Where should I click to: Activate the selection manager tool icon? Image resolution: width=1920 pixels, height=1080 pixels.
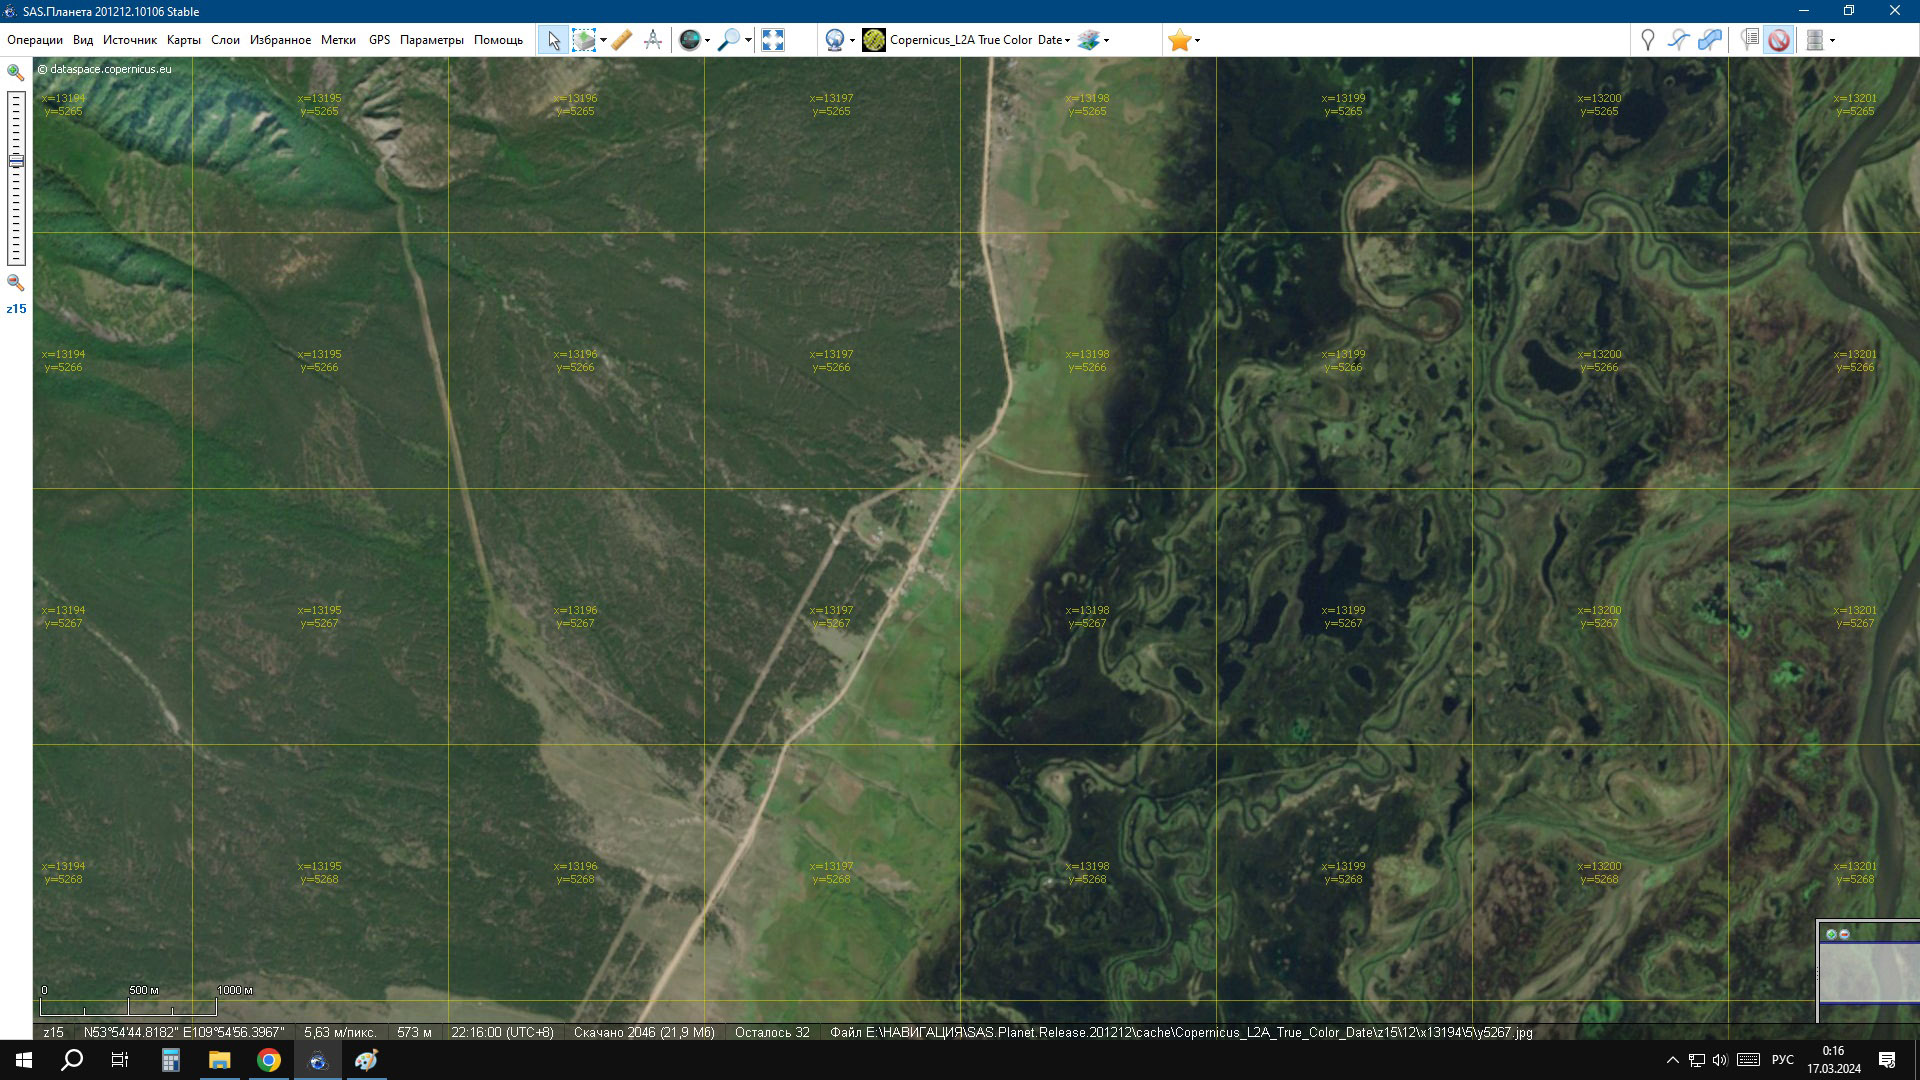pyautogui.click(x=584, y=40)
